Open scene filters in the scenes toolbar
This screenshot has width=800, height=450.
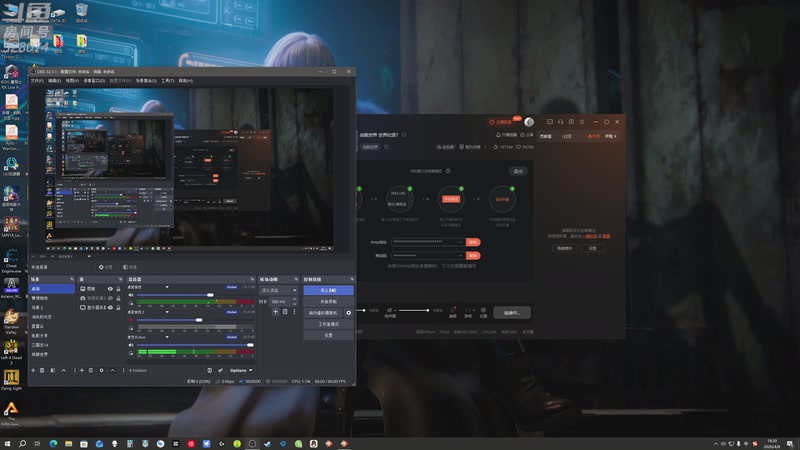coord(53,370)
